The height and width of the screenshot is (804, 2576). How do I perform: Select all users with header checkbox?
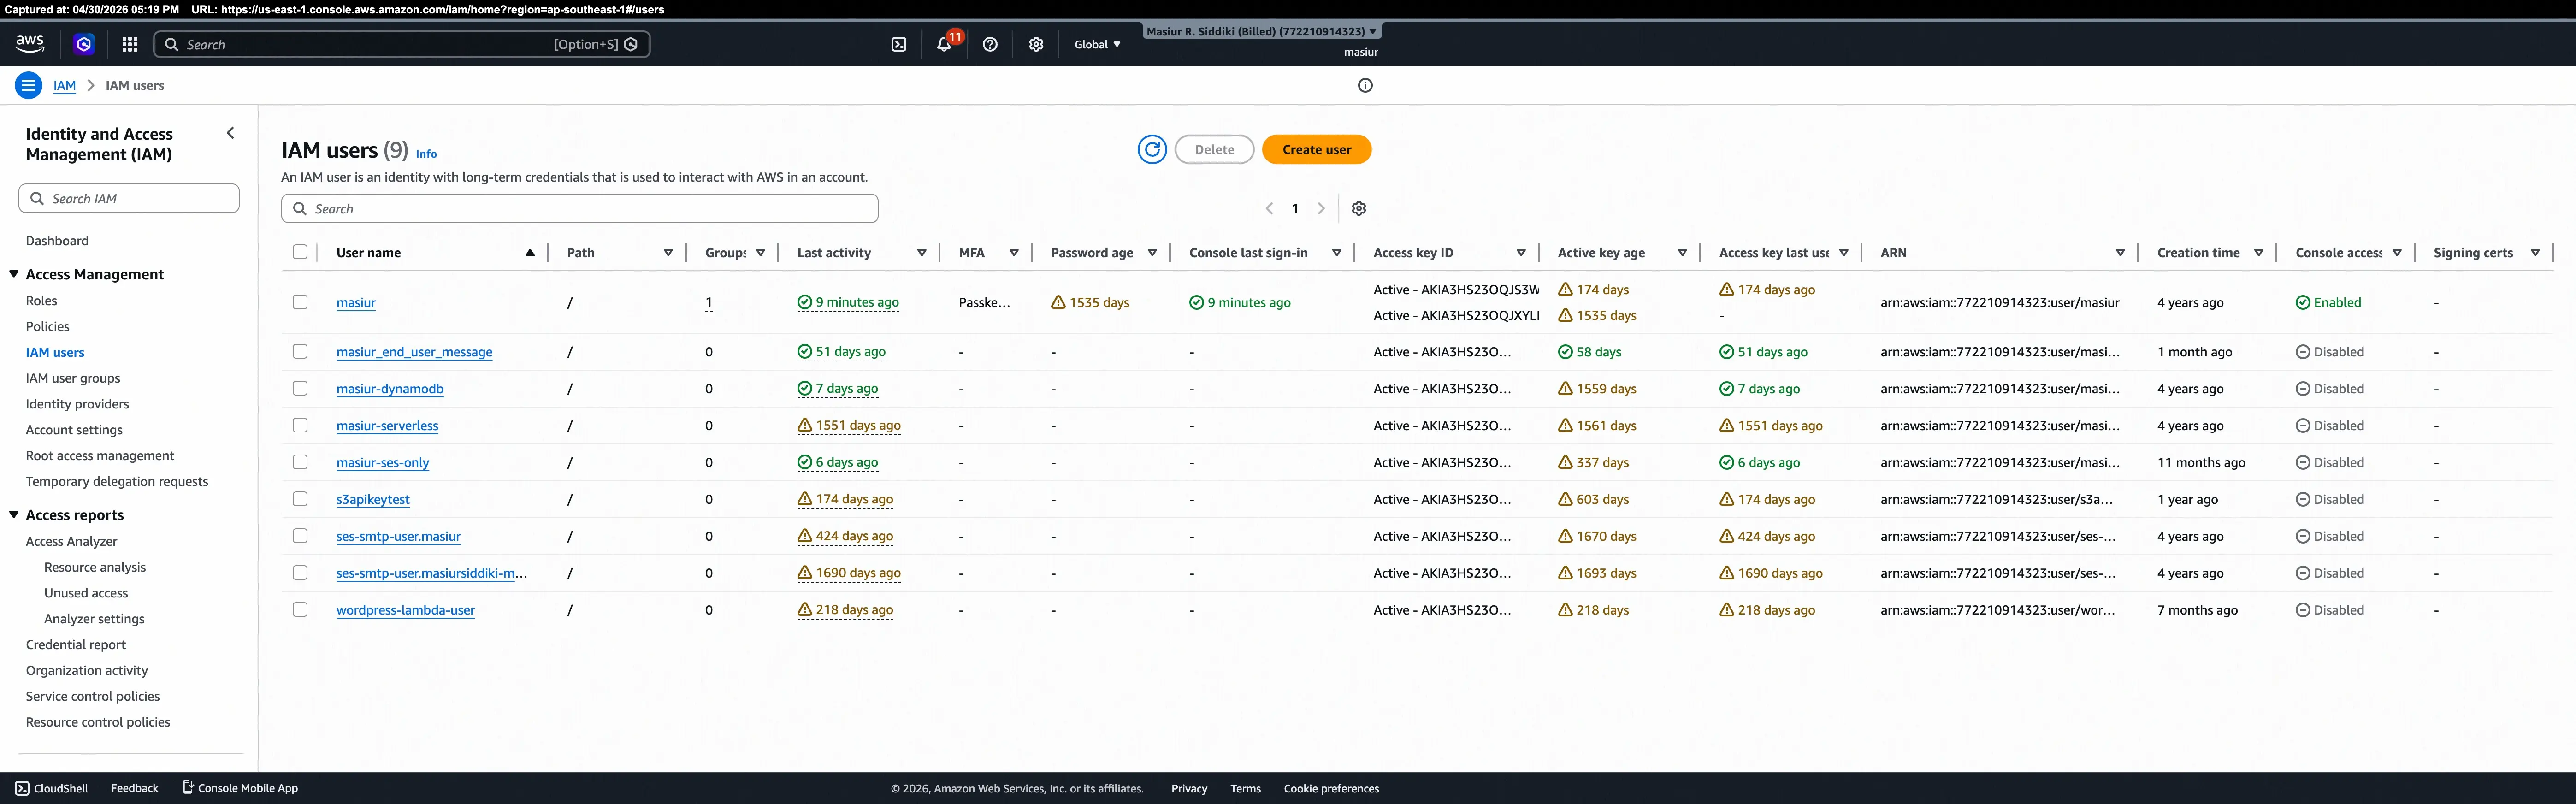coord(300,252)
